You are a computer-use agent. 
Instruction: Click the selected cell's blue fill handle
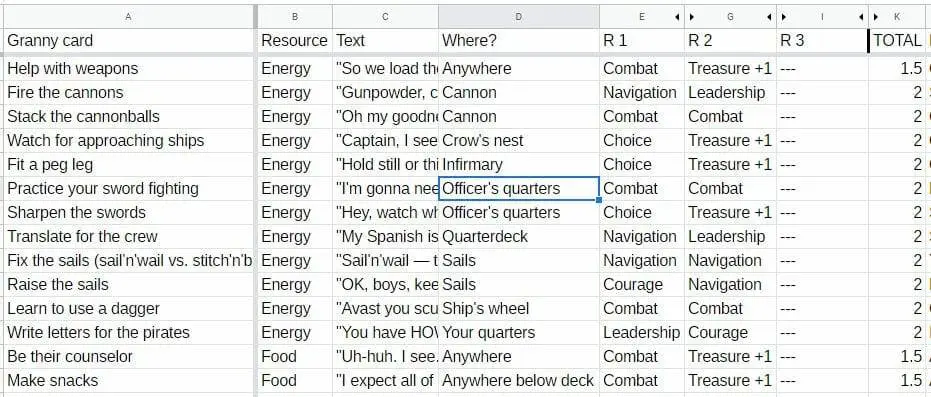click(x=599, y=201)
